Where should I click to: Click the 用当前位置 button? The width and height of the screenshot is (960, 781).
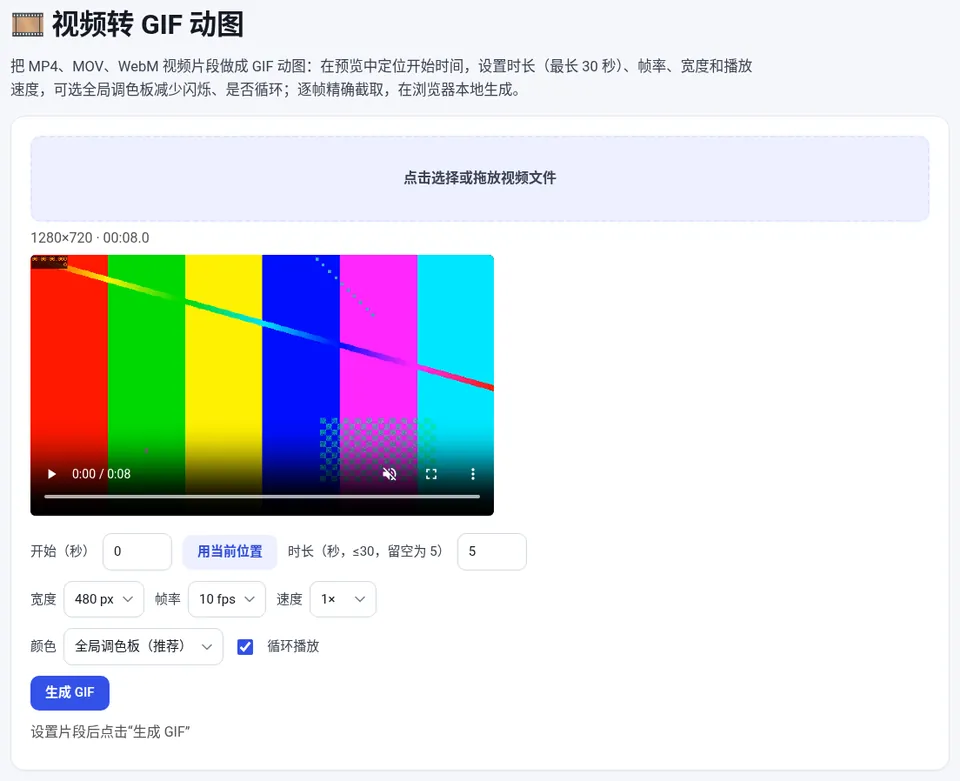(x=230, y=551)
